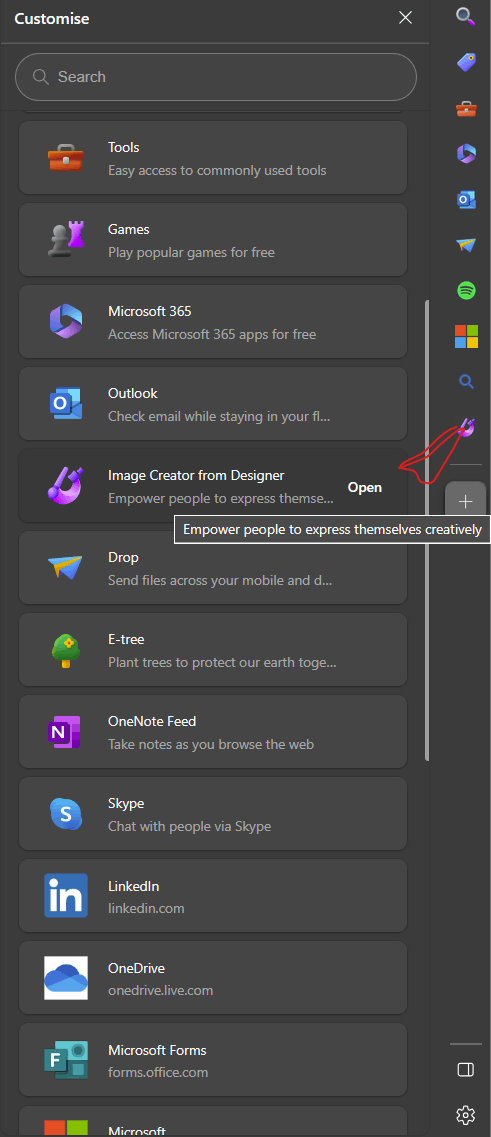Open the Microsoft 365 sidebar icon
The image size is (491, 1137).
point(466,154)
